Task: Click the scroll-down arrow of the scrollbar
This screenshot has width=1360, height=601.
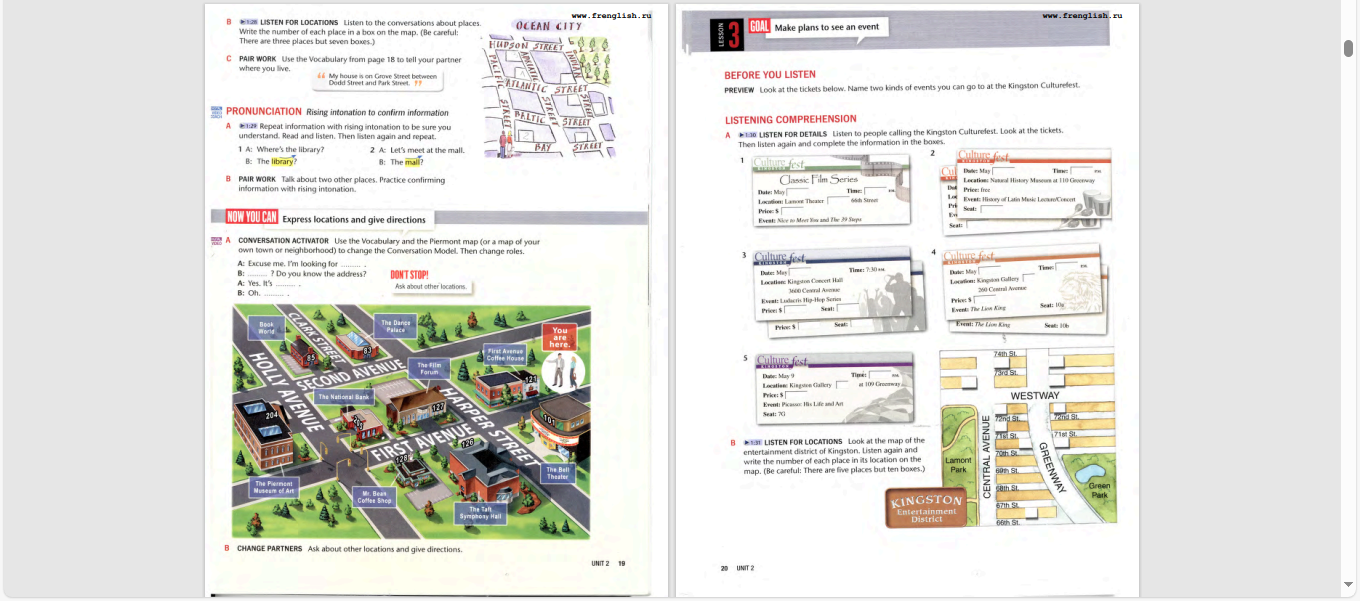Action: coord(1348,584)
